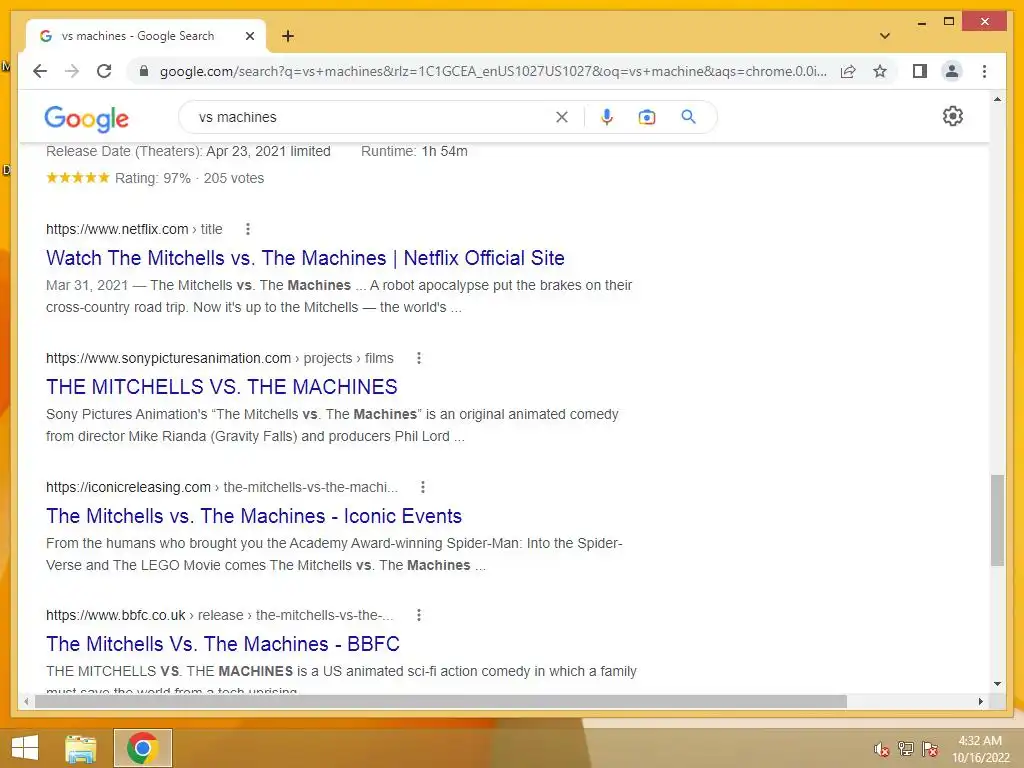Share this page icon in address bar
The height and width of the screenshot is (768, 1024).
pyautogui.click(x=848, y=71)
